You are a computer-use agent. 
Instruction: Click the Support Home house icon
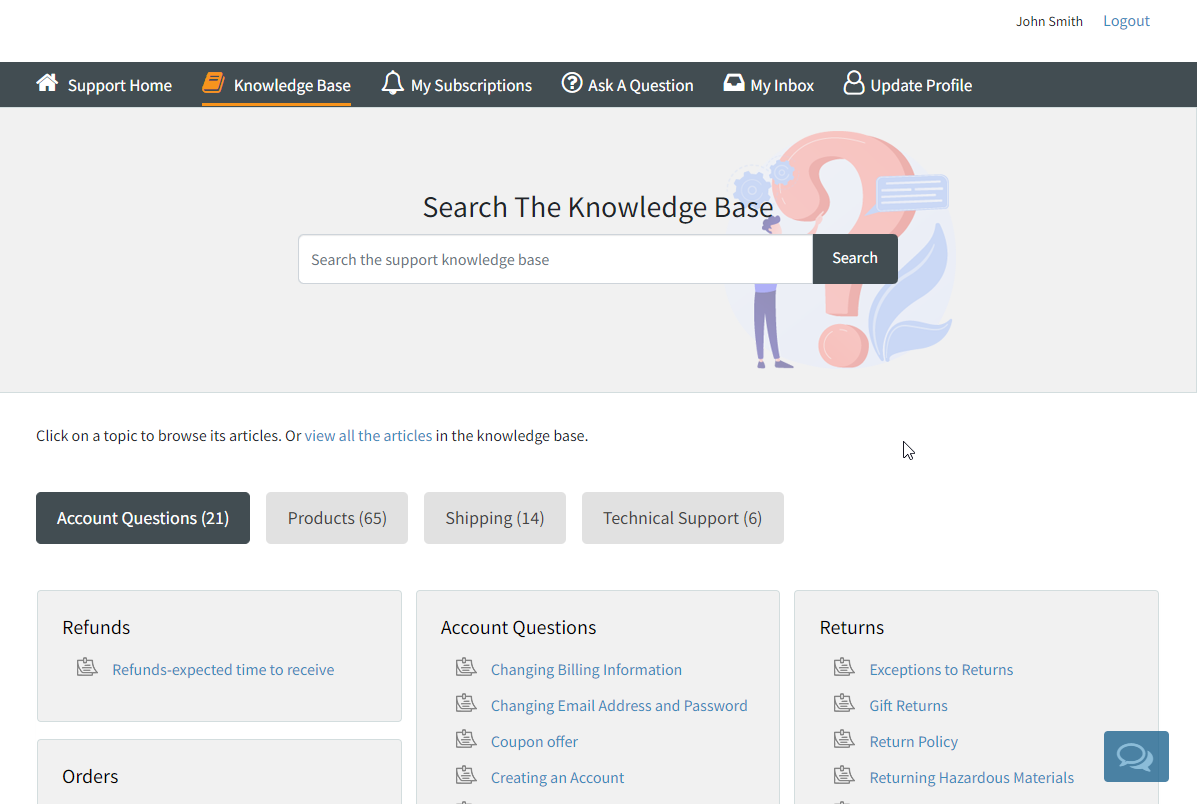[x=47, y=83]
